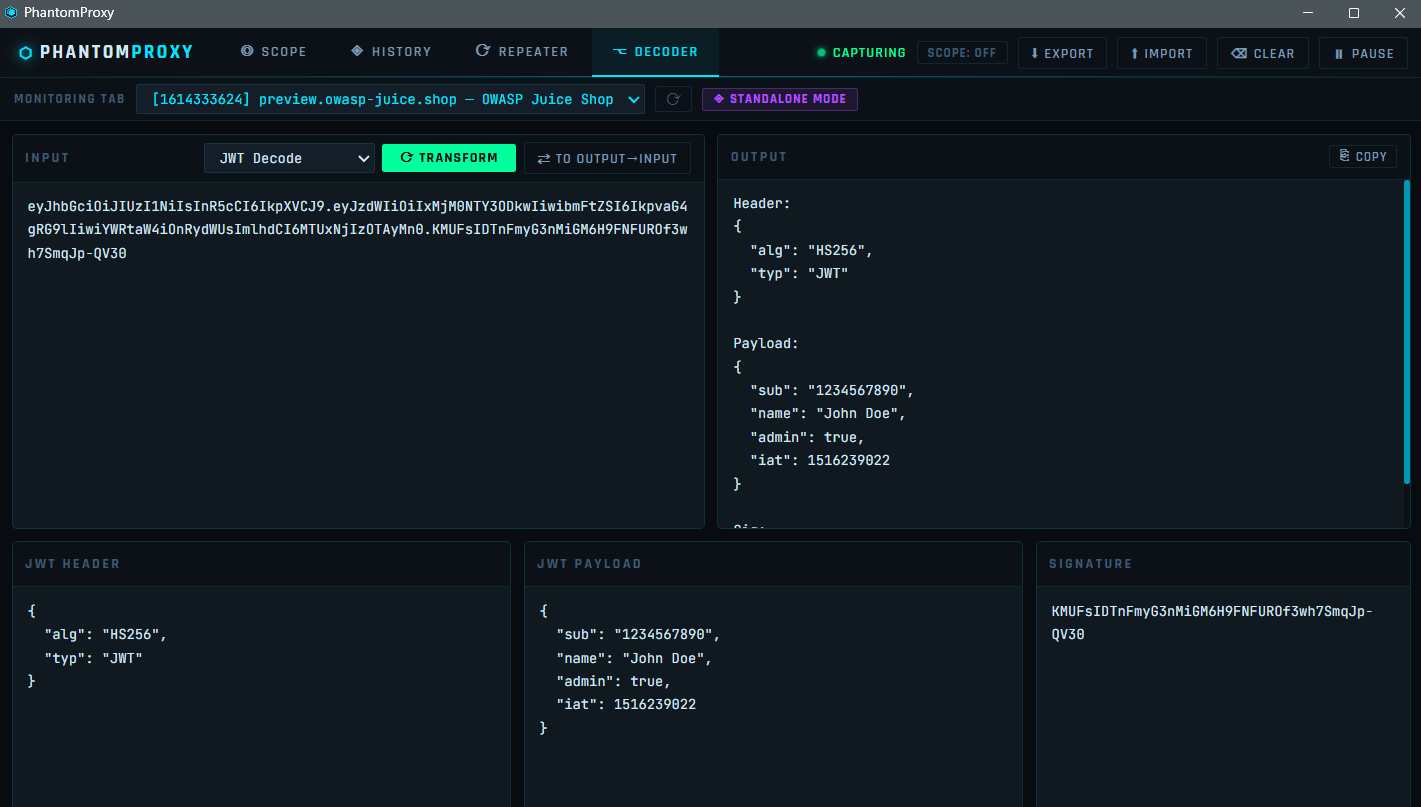Click the signature value KMUFsIDTnFmyG3nMiGM6H9...

[x=1212, y=622]
